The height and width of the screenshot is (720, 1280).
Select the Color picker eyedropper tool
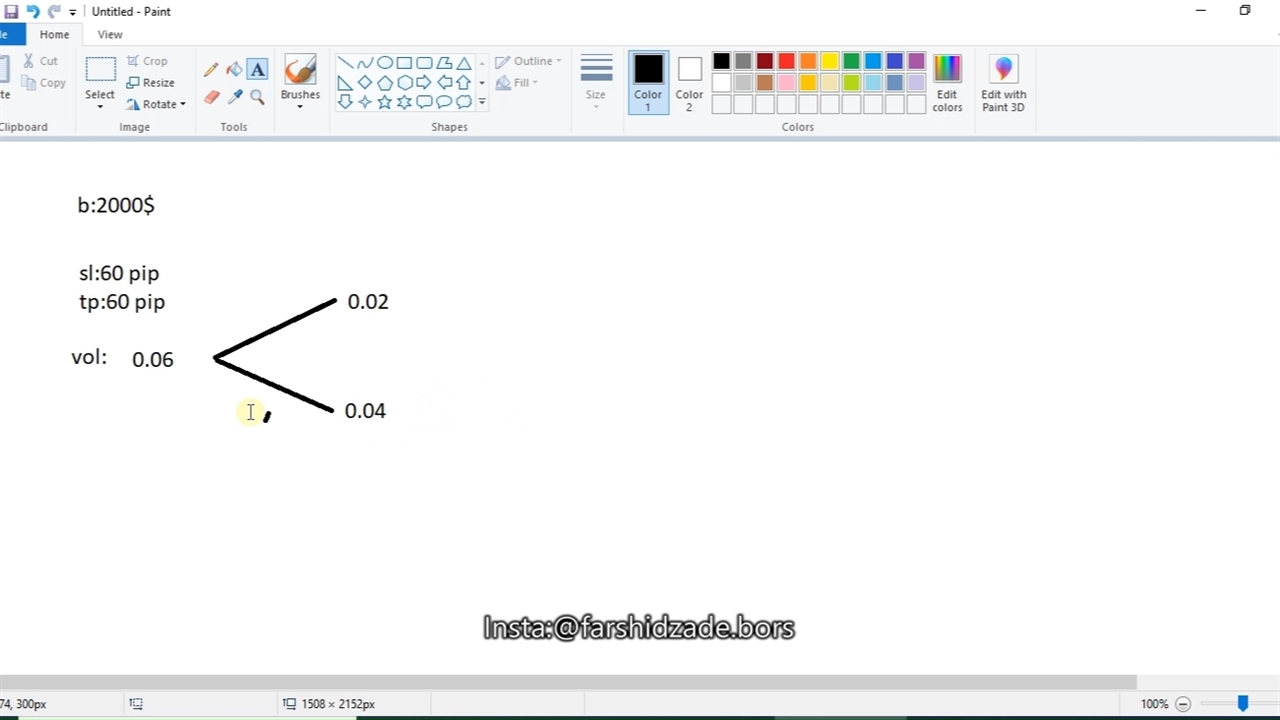tap(235, 97)
